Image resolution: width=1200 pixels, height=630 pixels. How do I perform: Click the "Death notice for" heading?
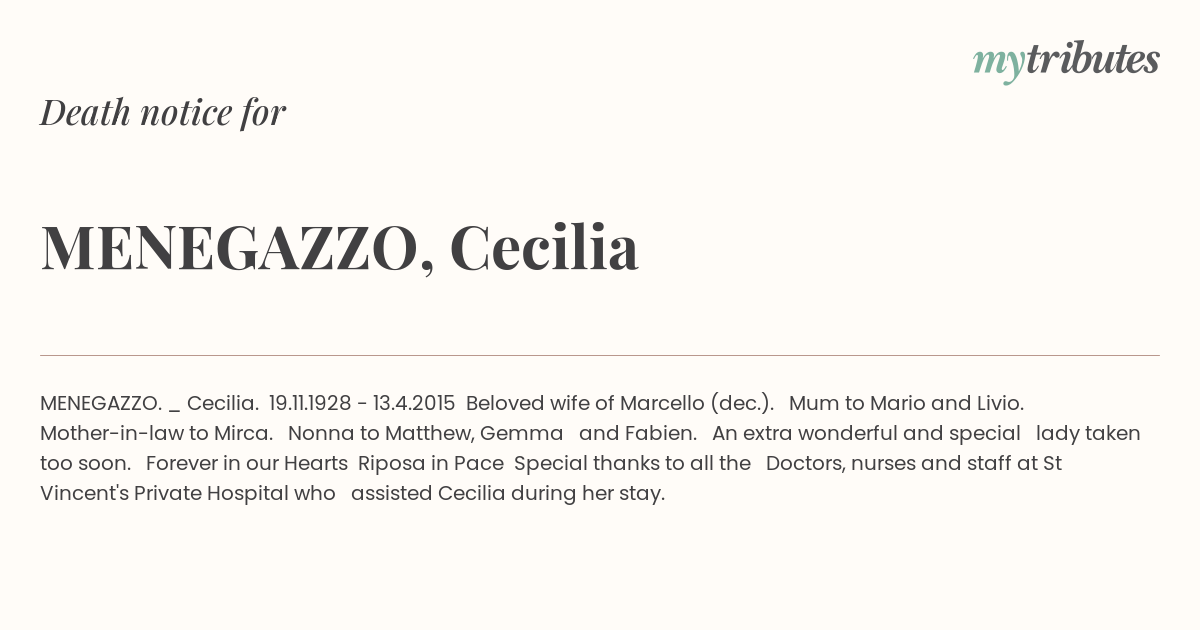(x=163, y=112)
